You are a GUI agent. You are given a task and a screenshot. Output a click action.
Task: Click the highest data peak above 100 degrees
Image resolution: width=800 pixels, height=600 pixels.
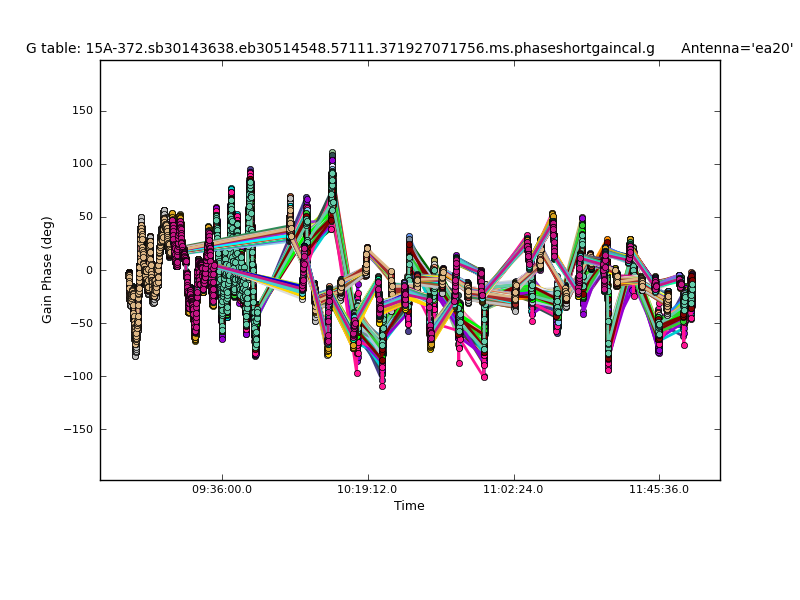[x=332, y=154]
